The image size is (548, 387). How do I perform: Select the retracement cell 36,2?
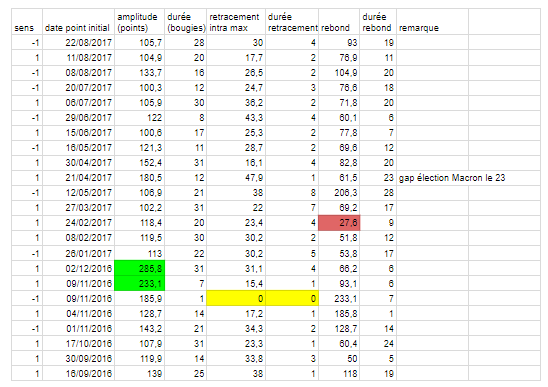[x=236, y=103]
